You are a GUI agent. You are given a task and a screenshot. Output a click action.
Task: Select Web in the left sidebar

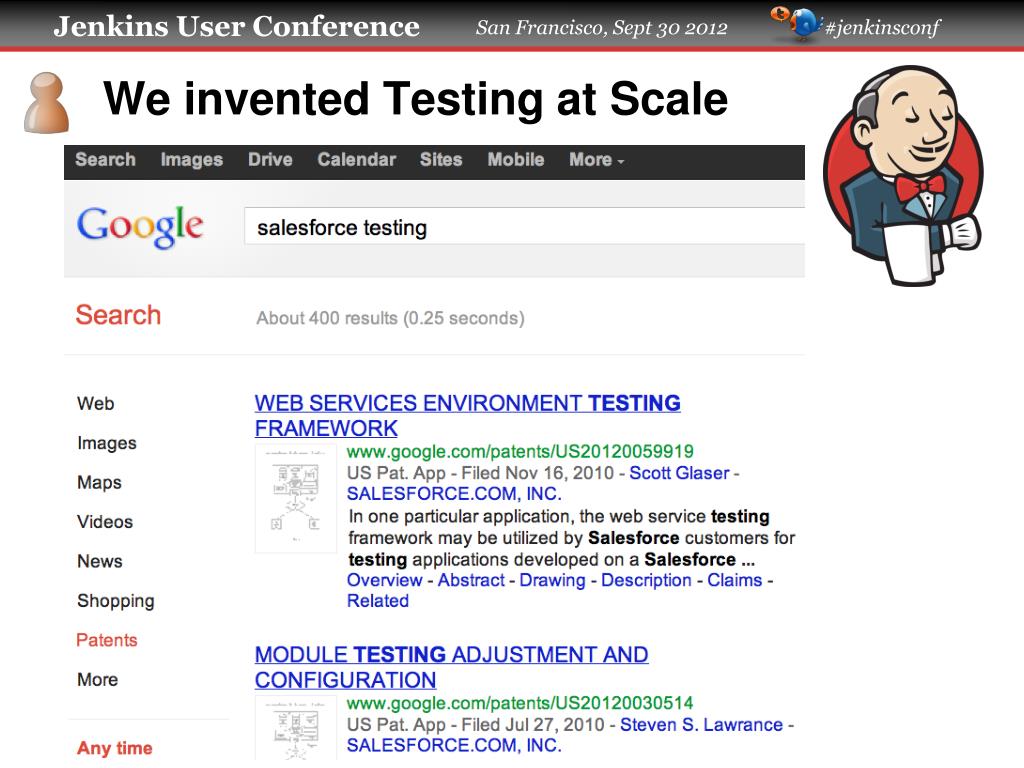95,404
